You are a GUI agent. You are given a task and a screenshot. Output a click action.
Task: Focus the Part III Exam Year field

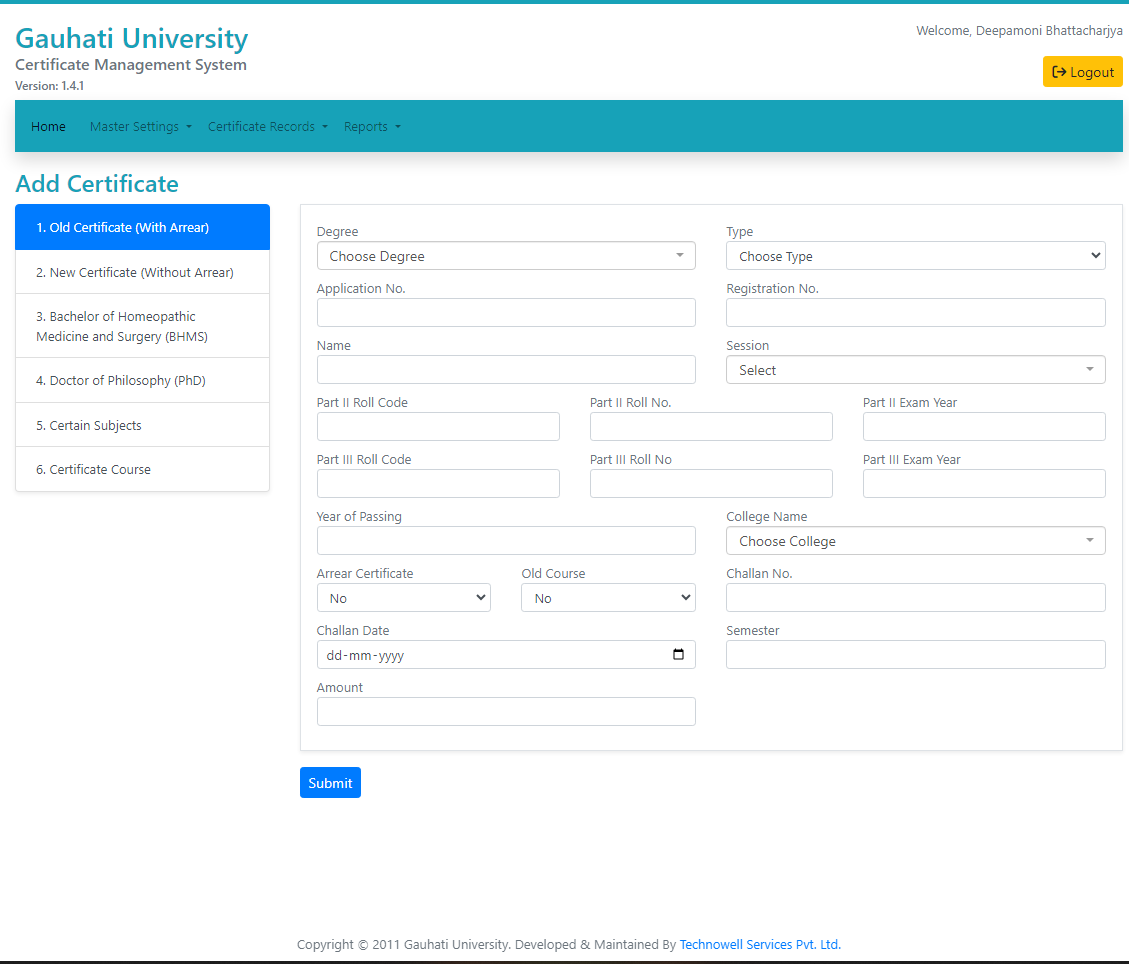(x=984, y=484)
